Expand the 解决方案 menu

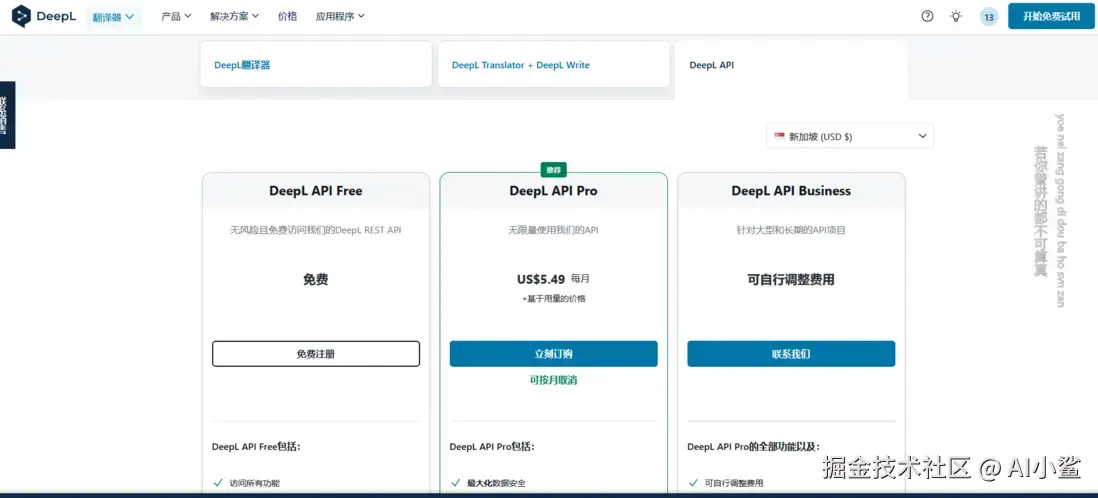(234, 16)
